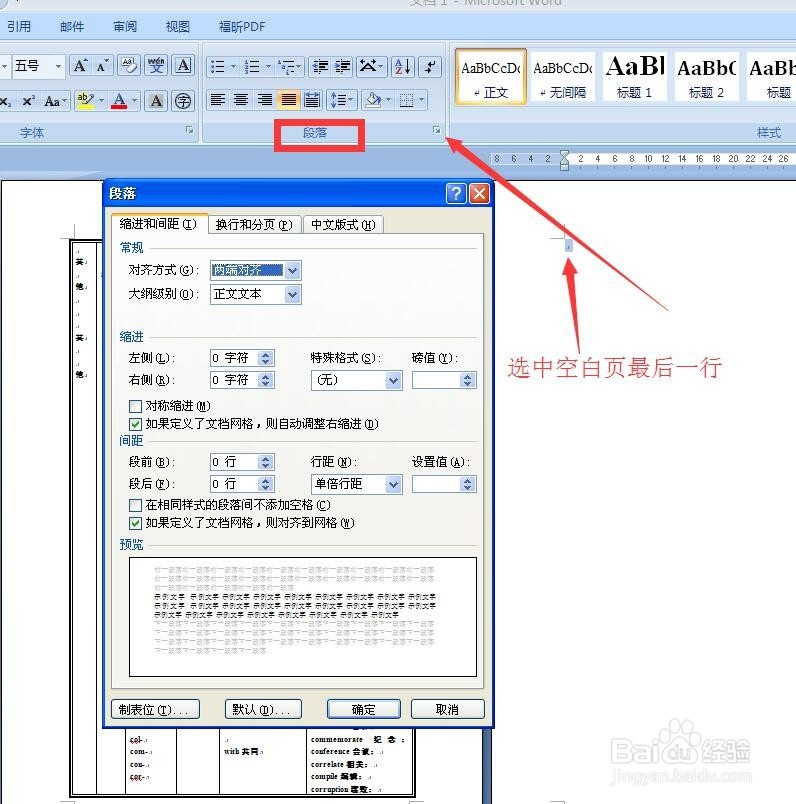This screenshot has width=796, height=804.
Task: Decrease paragraph indent in ribbon
Action: pos(320,67)
